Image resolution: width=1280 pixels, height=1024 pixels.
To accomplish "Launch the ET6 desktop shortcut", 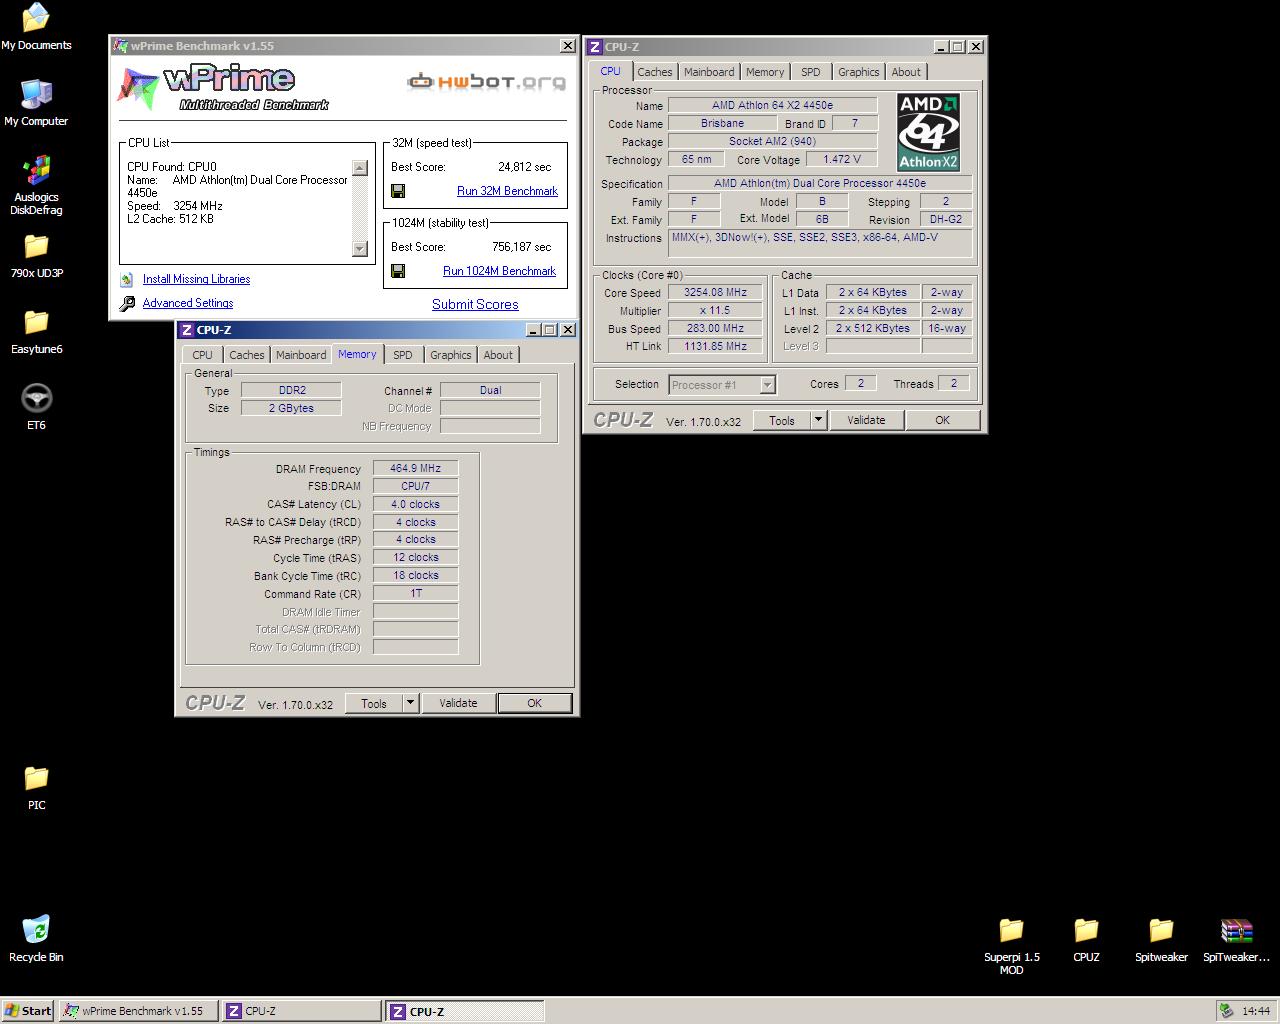I will pyautogui.click(x=36, y=408).
